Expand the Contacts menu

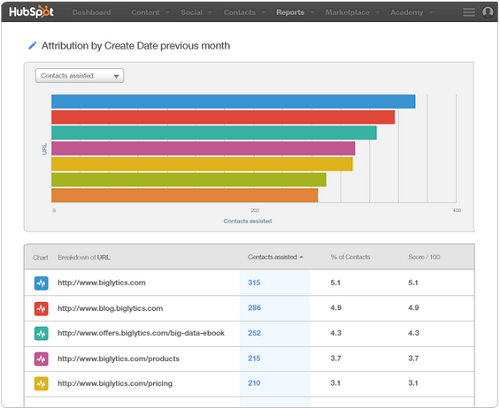[x=244, y=12]
